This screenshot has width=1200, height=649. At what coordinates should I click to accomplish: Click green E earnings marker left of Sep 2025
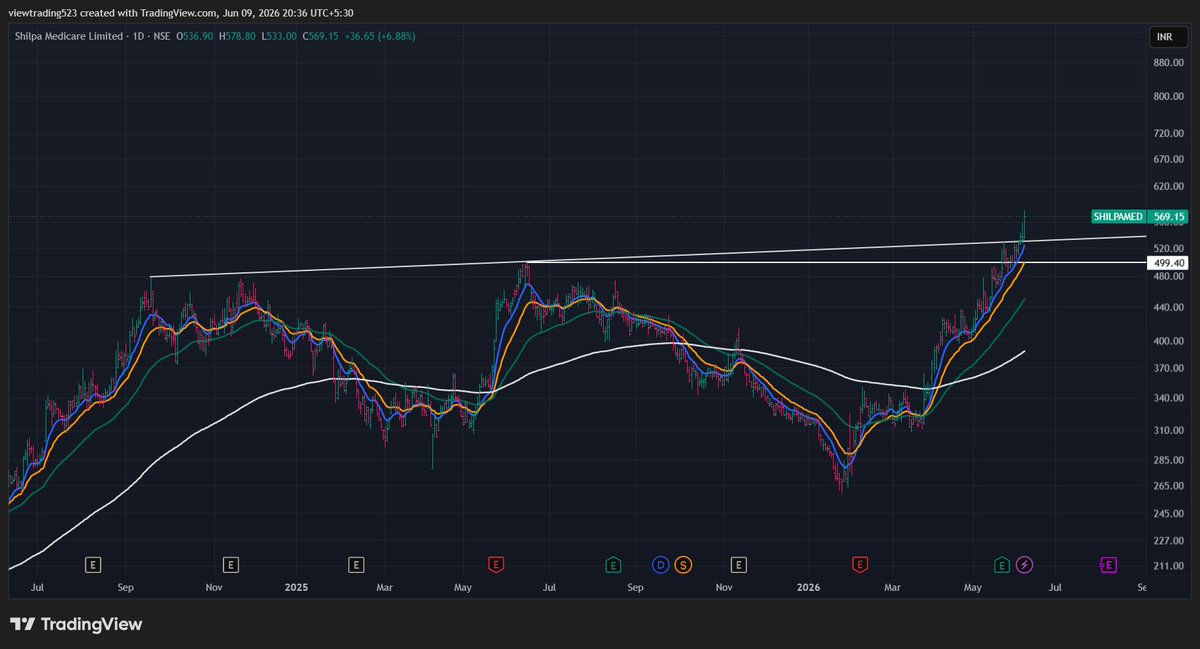[613, 565]
